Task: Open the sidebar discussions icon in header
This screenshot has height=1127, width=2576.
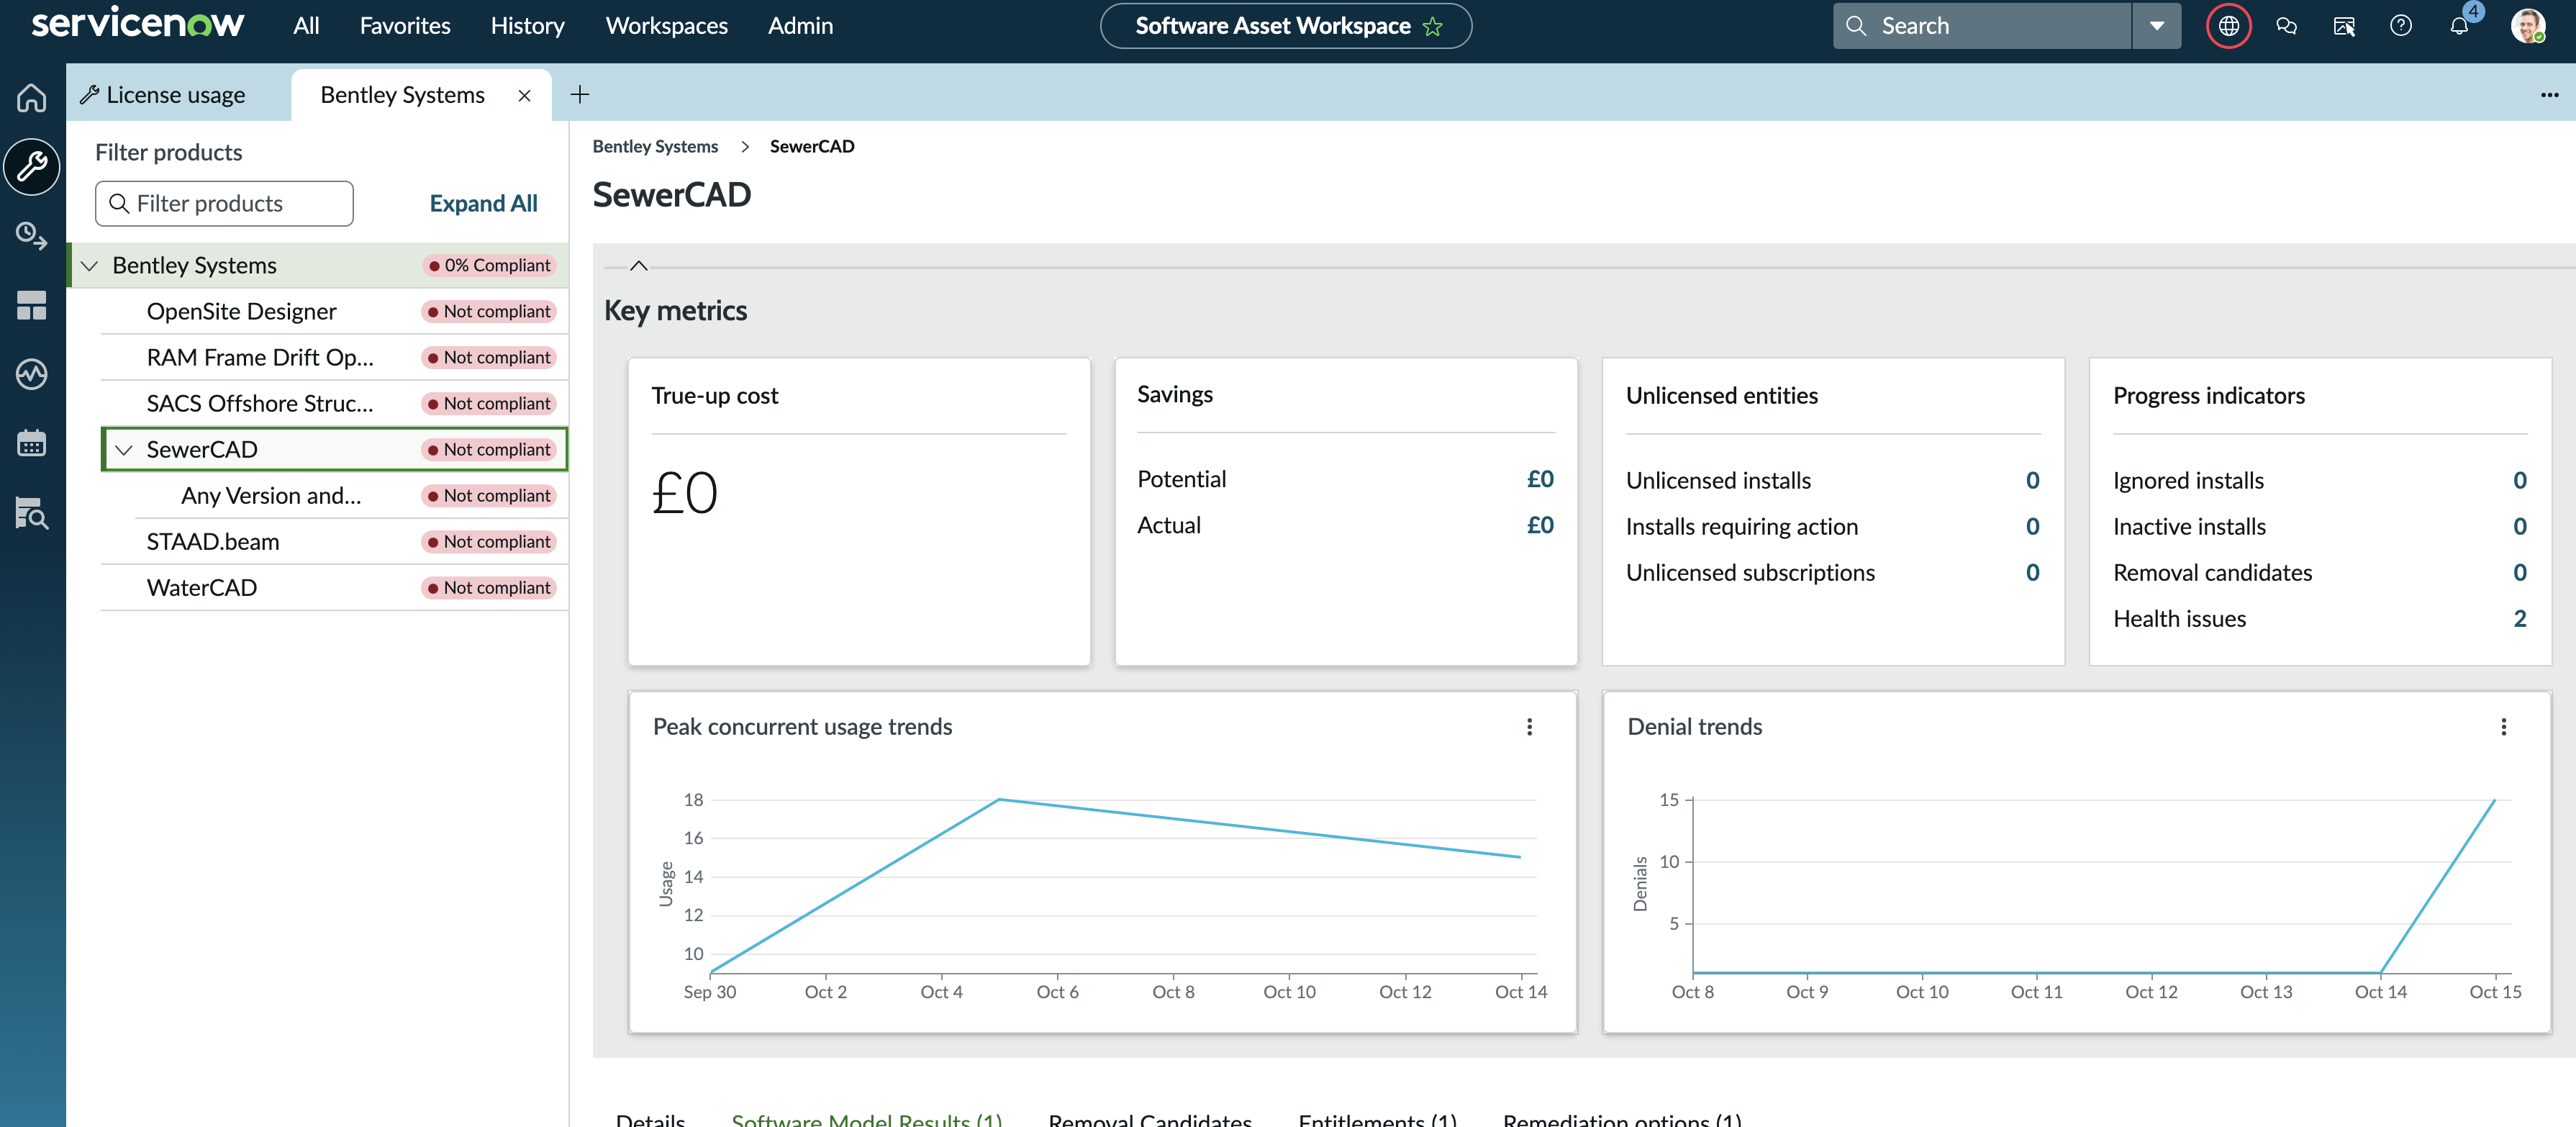Action: (2344, 26)
